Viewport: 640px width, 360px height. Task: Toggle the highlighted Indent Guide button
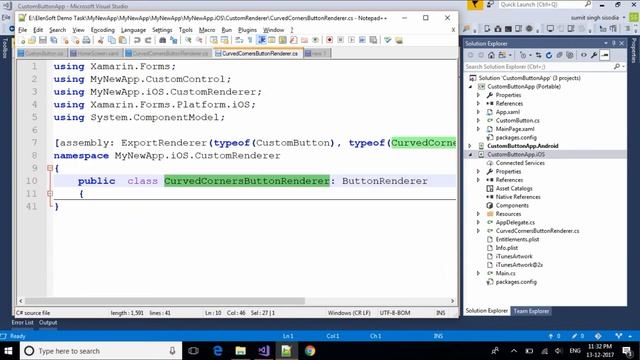point(262,40)
